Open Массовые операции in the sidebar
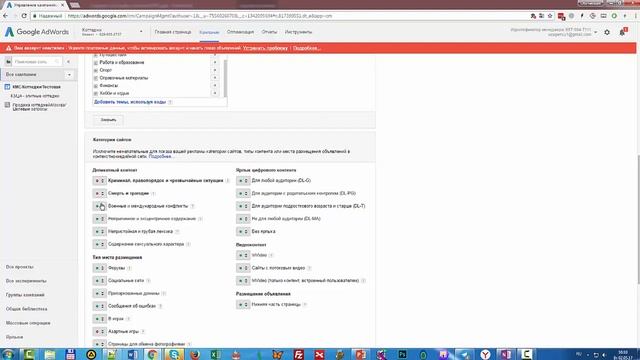 pyautogui.click(x=28, y=323)
